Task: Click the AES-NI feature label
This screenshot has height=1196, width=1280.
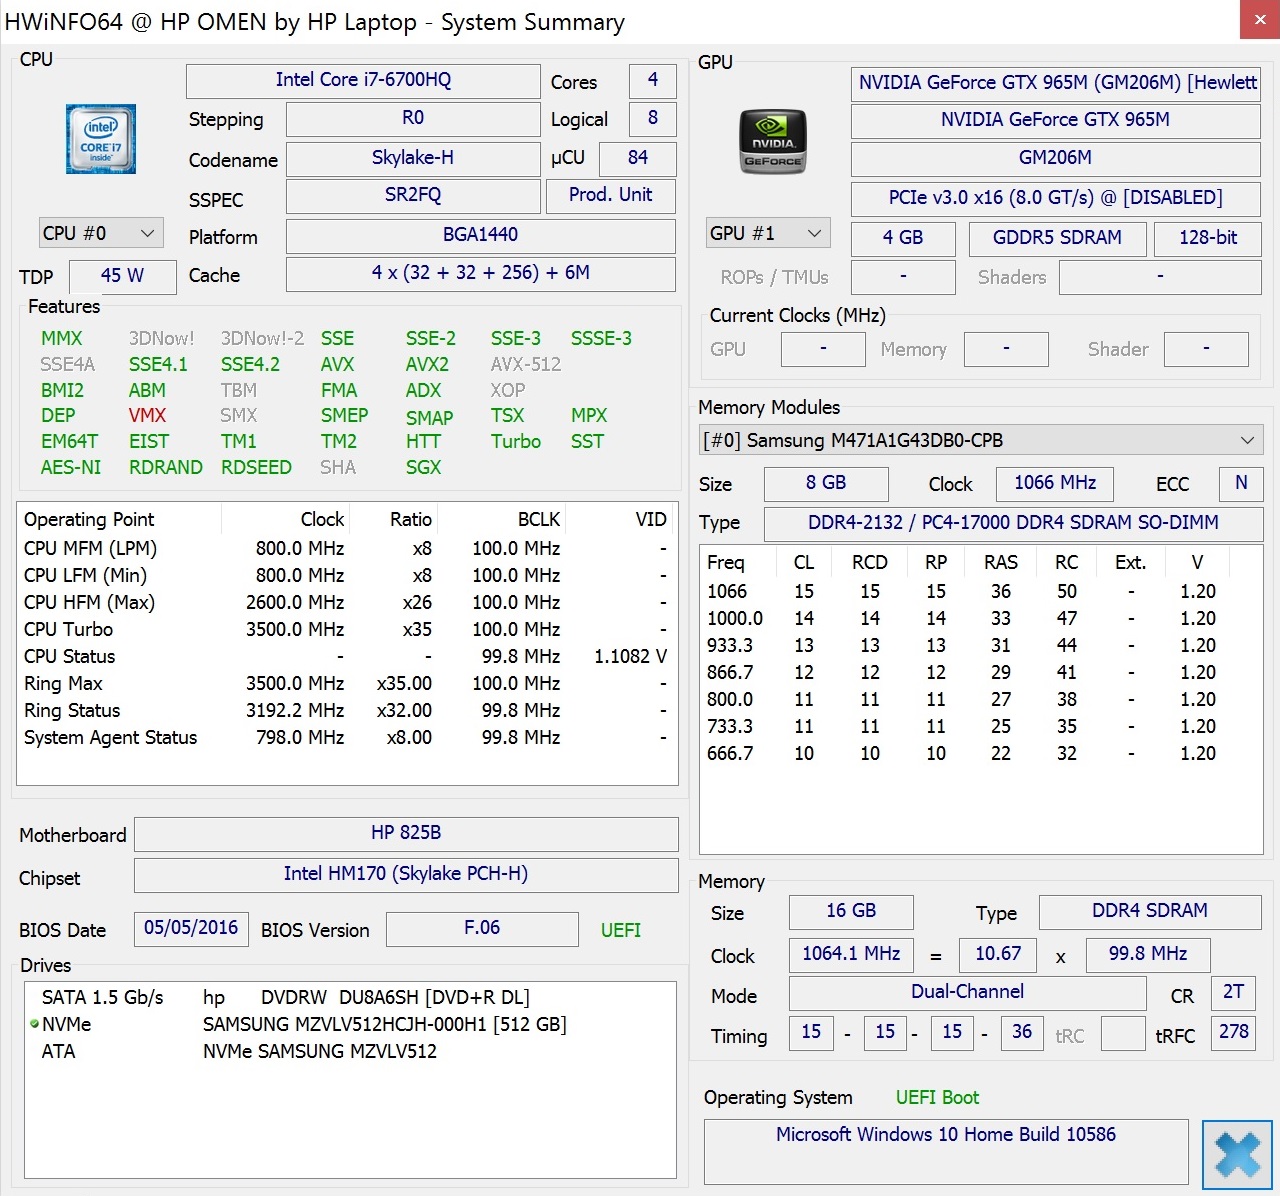Action: (71, 467)
